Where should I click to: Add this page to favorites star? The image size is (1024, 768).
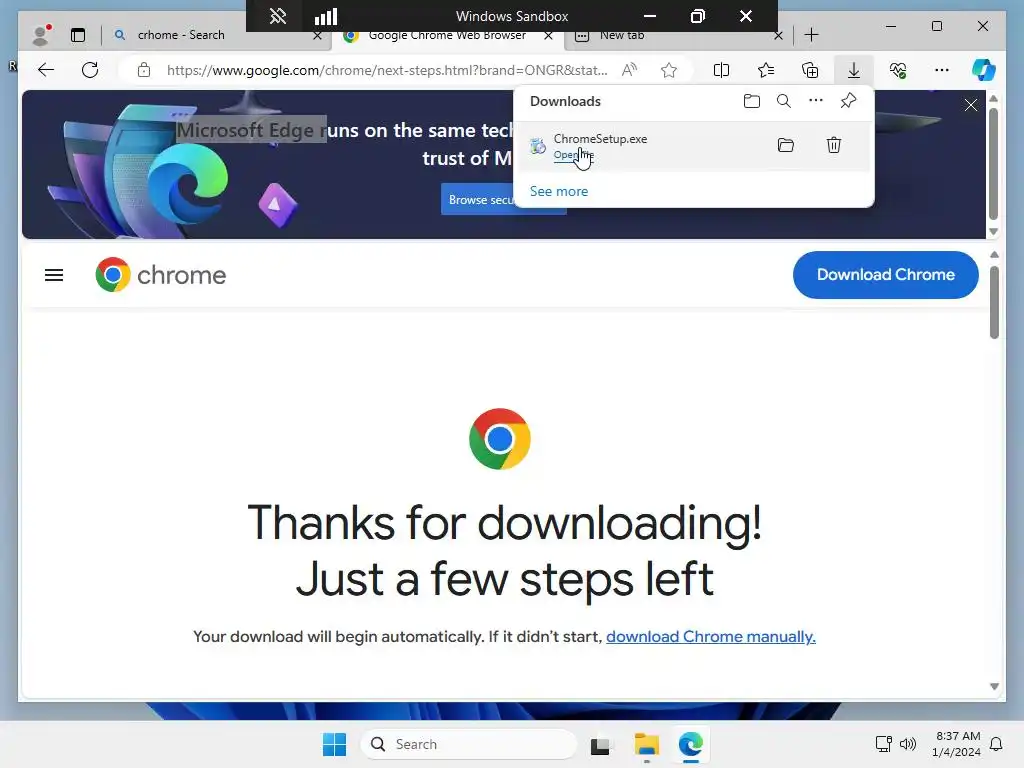pyautogui.click(x=669, y=70)
